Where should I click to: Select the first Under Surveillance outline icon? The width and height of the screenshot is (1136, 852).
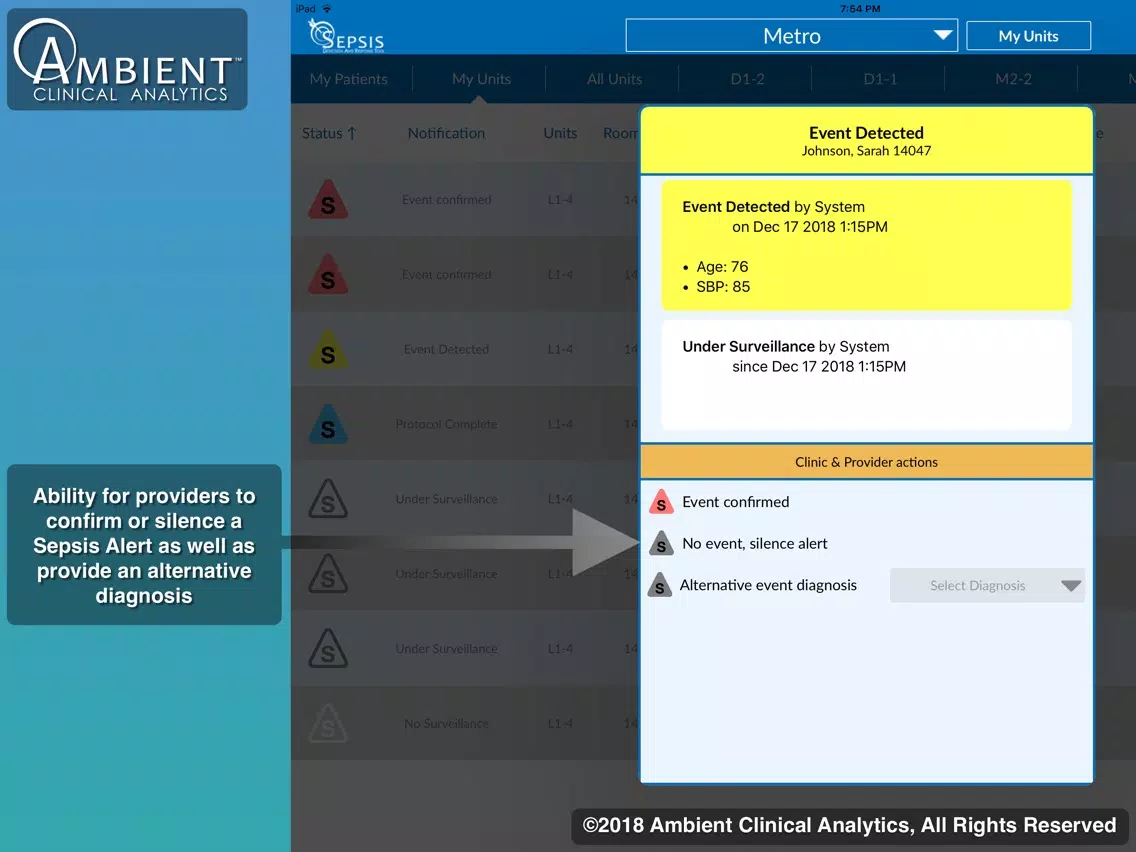[x=328, y=499]
